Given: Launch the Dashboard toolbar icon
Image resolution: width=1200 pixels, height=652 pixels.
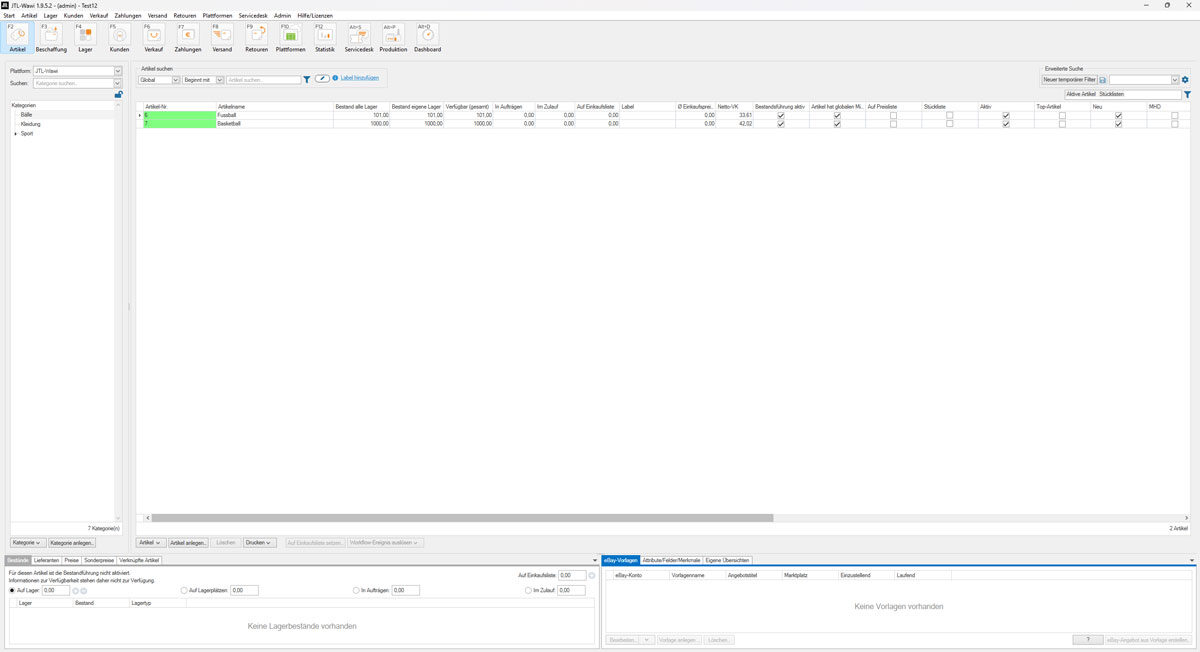Looking at the screenshot, I should coord(427,38).
